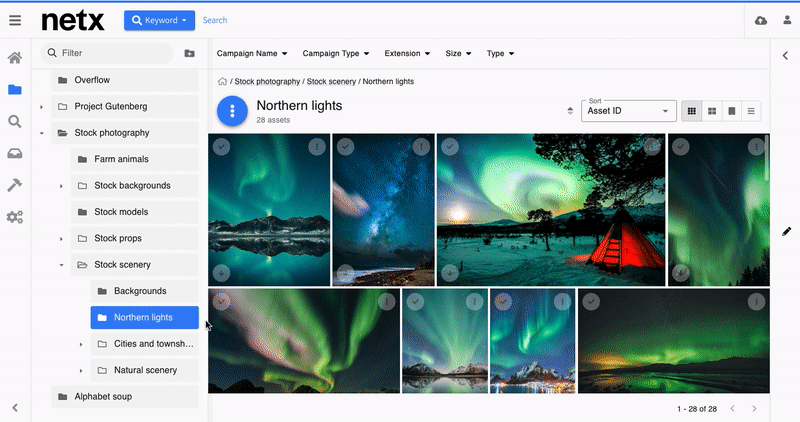The image size is (800, 422).
Task: Click the netx logo
Action: (73, 21)
